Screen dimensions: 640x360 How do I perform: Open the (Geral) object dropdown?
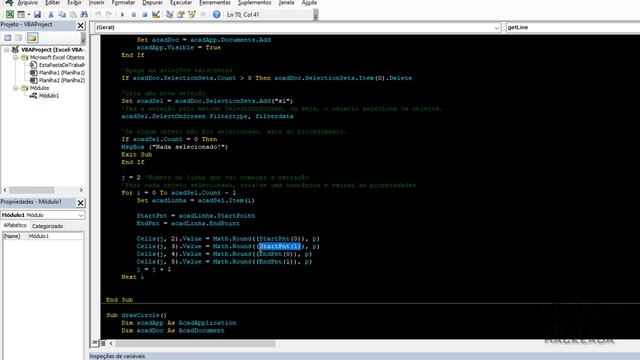[496, 27]
